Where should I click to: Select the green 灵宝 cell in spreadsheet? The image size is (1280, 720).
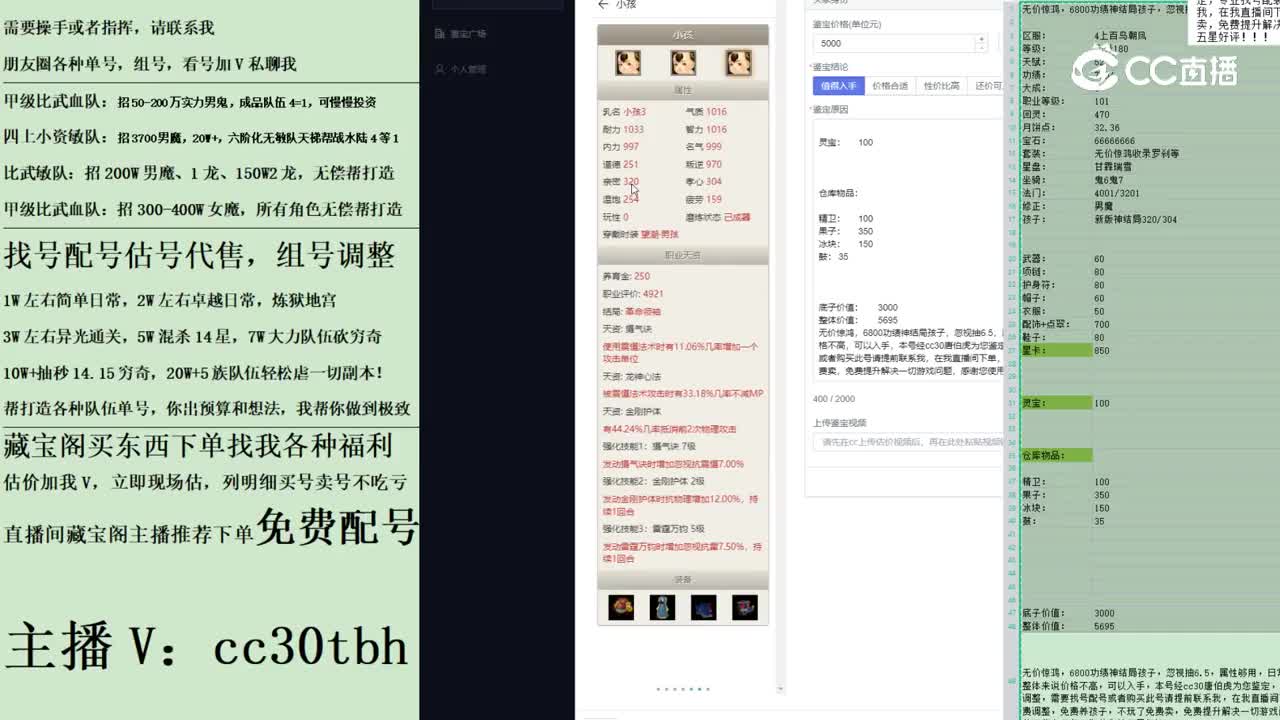tap(1055, 403)
